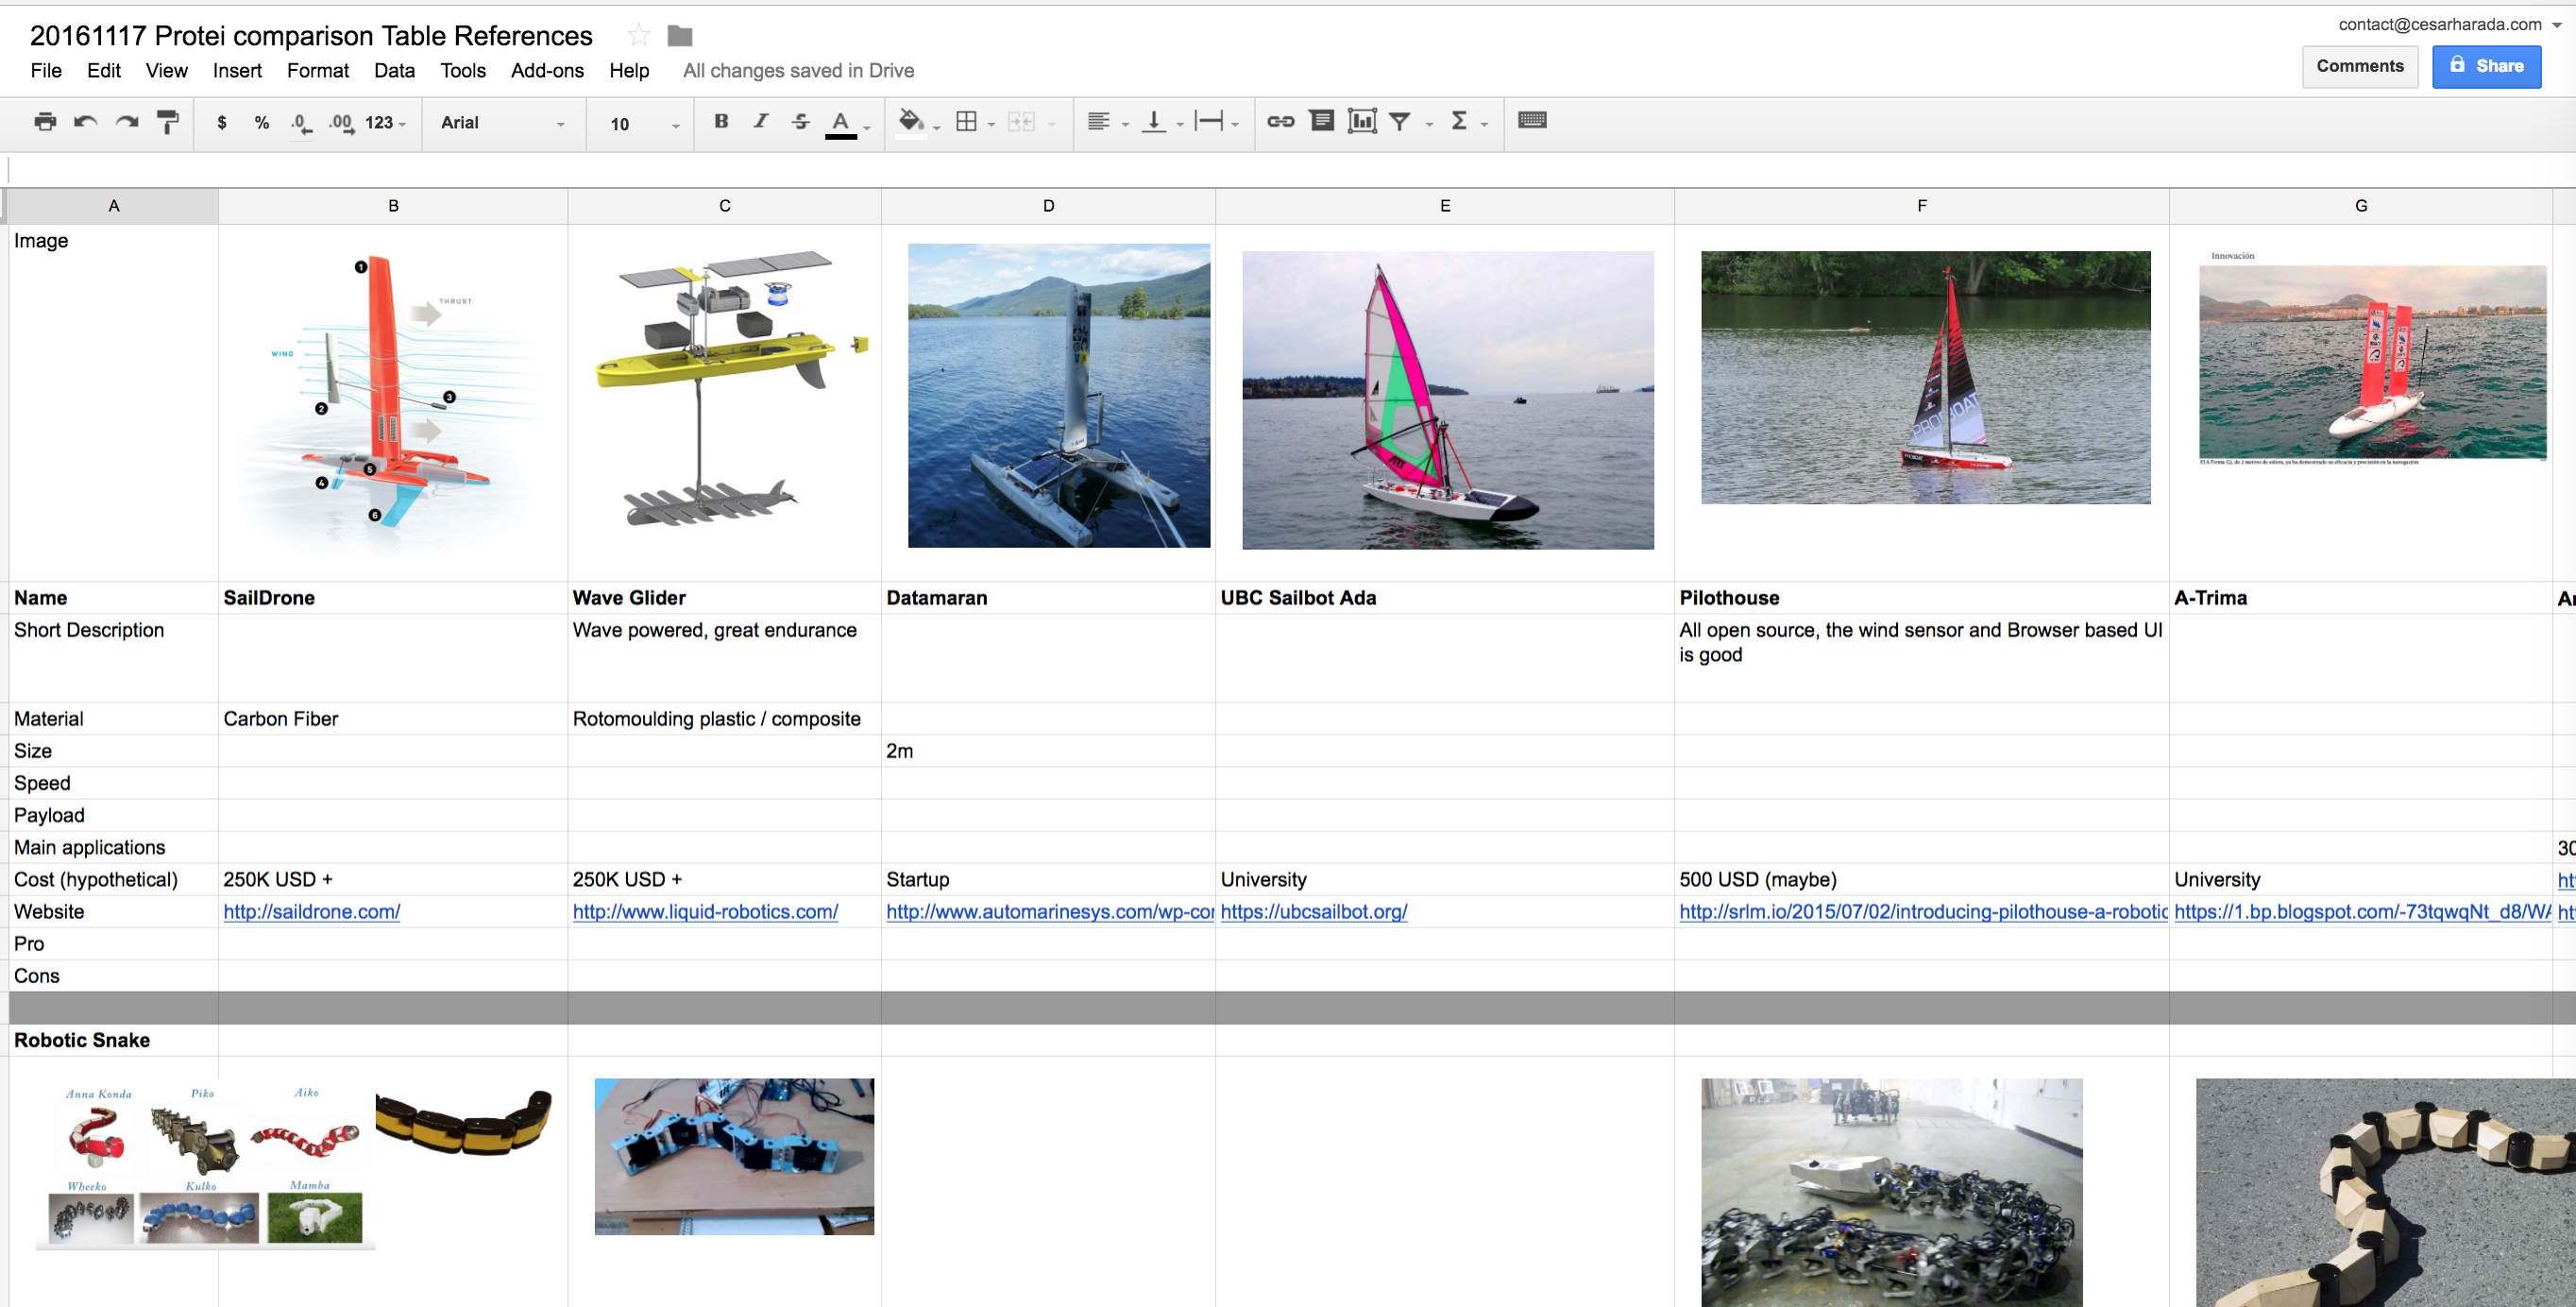Select the 'Robotic Snake' cell
2576x1307 pixels.
114,1040
